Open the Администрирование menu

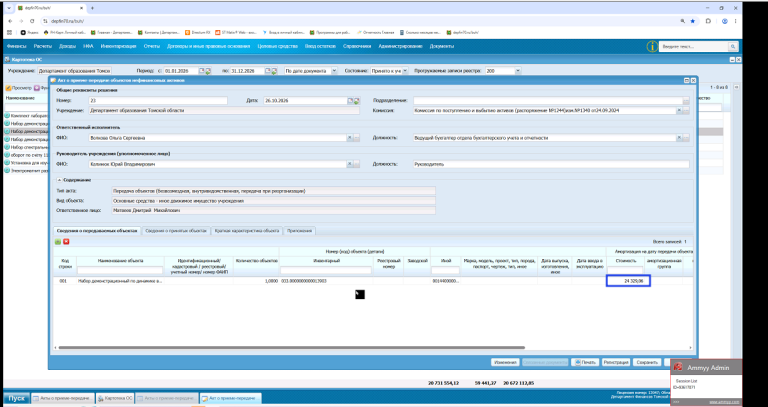(x=400, y=47)
